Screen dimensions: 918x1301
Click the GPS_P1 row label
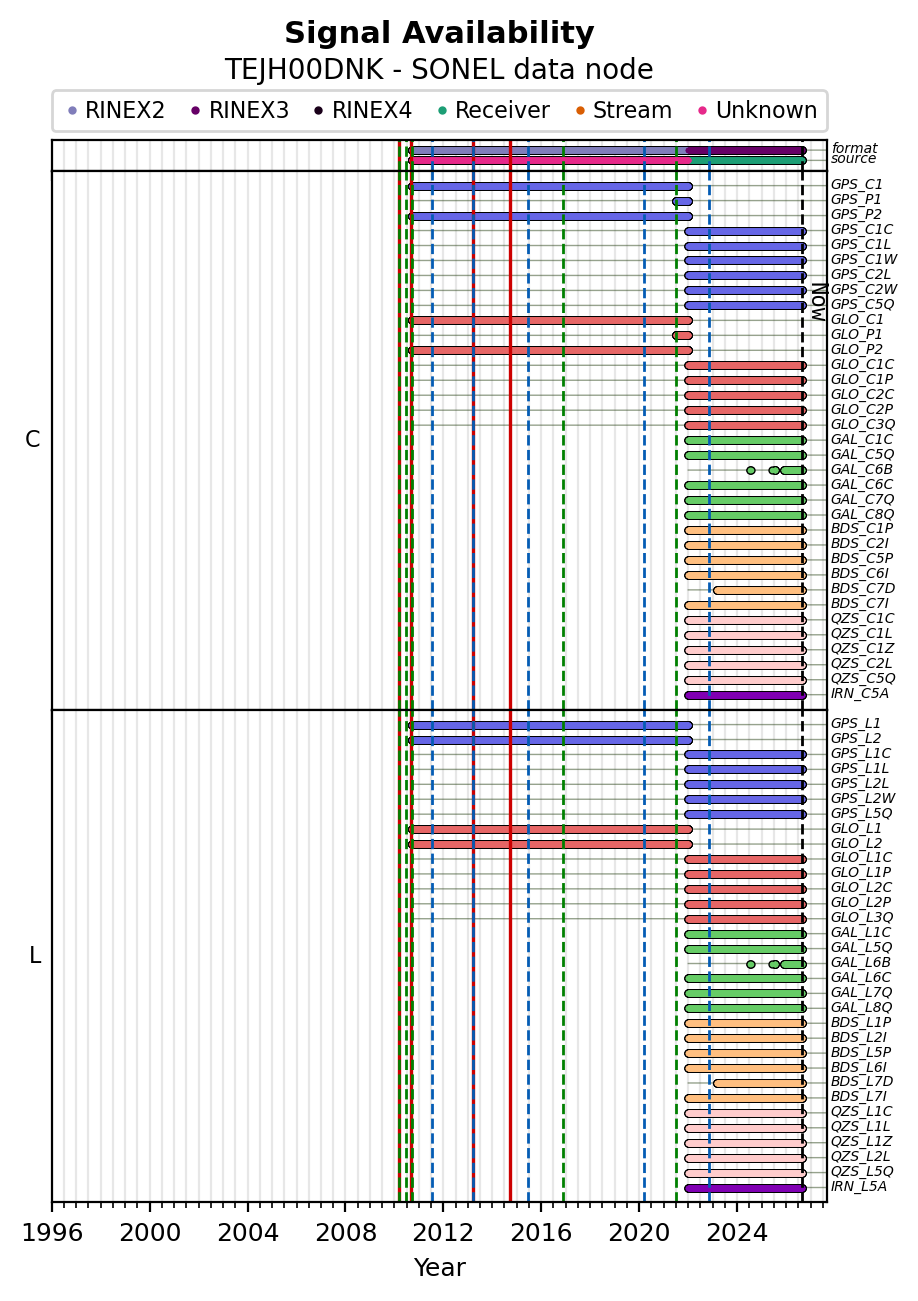point(857,200)
